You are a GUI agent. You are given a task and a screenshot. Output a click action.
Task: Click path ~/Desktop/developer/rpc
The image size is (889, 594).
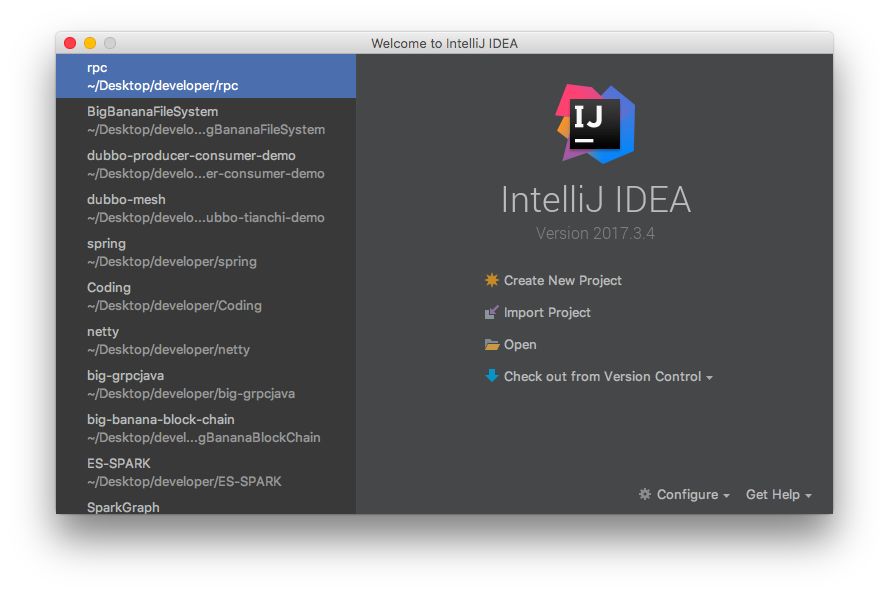tap(163, 86)
